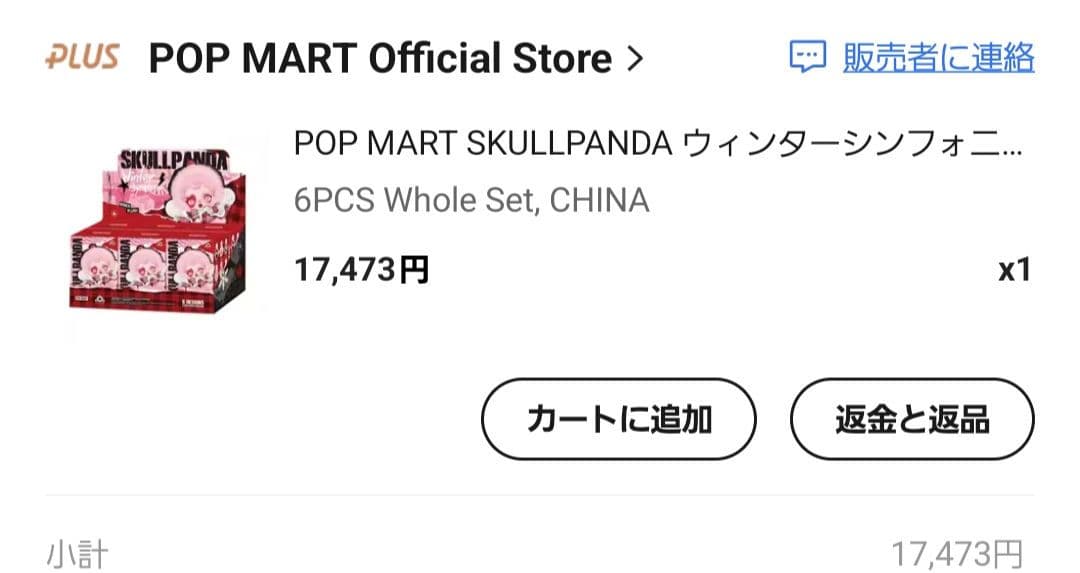The image size is (1080, 573).
Task: Select the 6PCS Whole Set, CHINA variant text
Action: (x=471, y=200)
